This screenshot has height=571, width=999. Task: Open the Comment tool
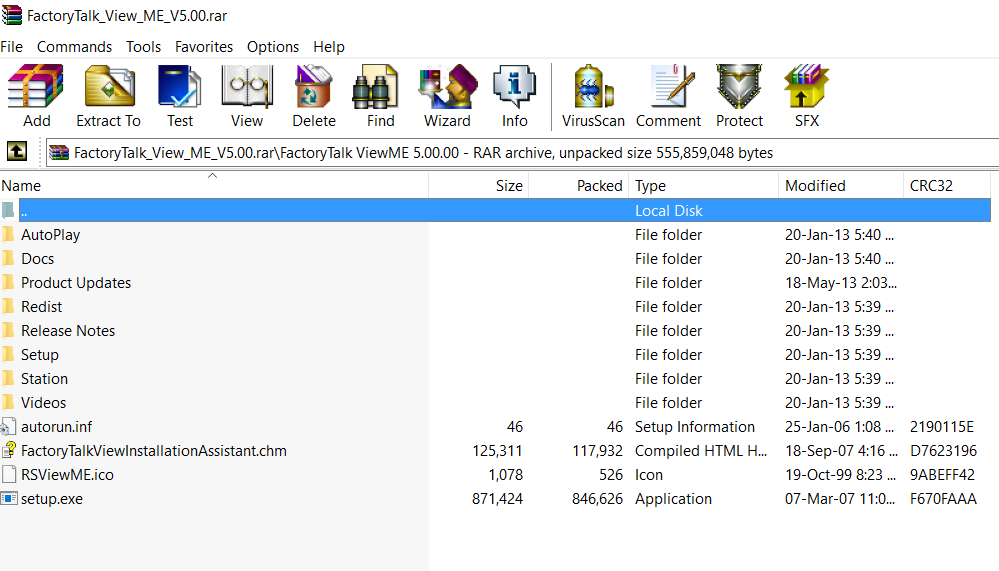(670, 85)
